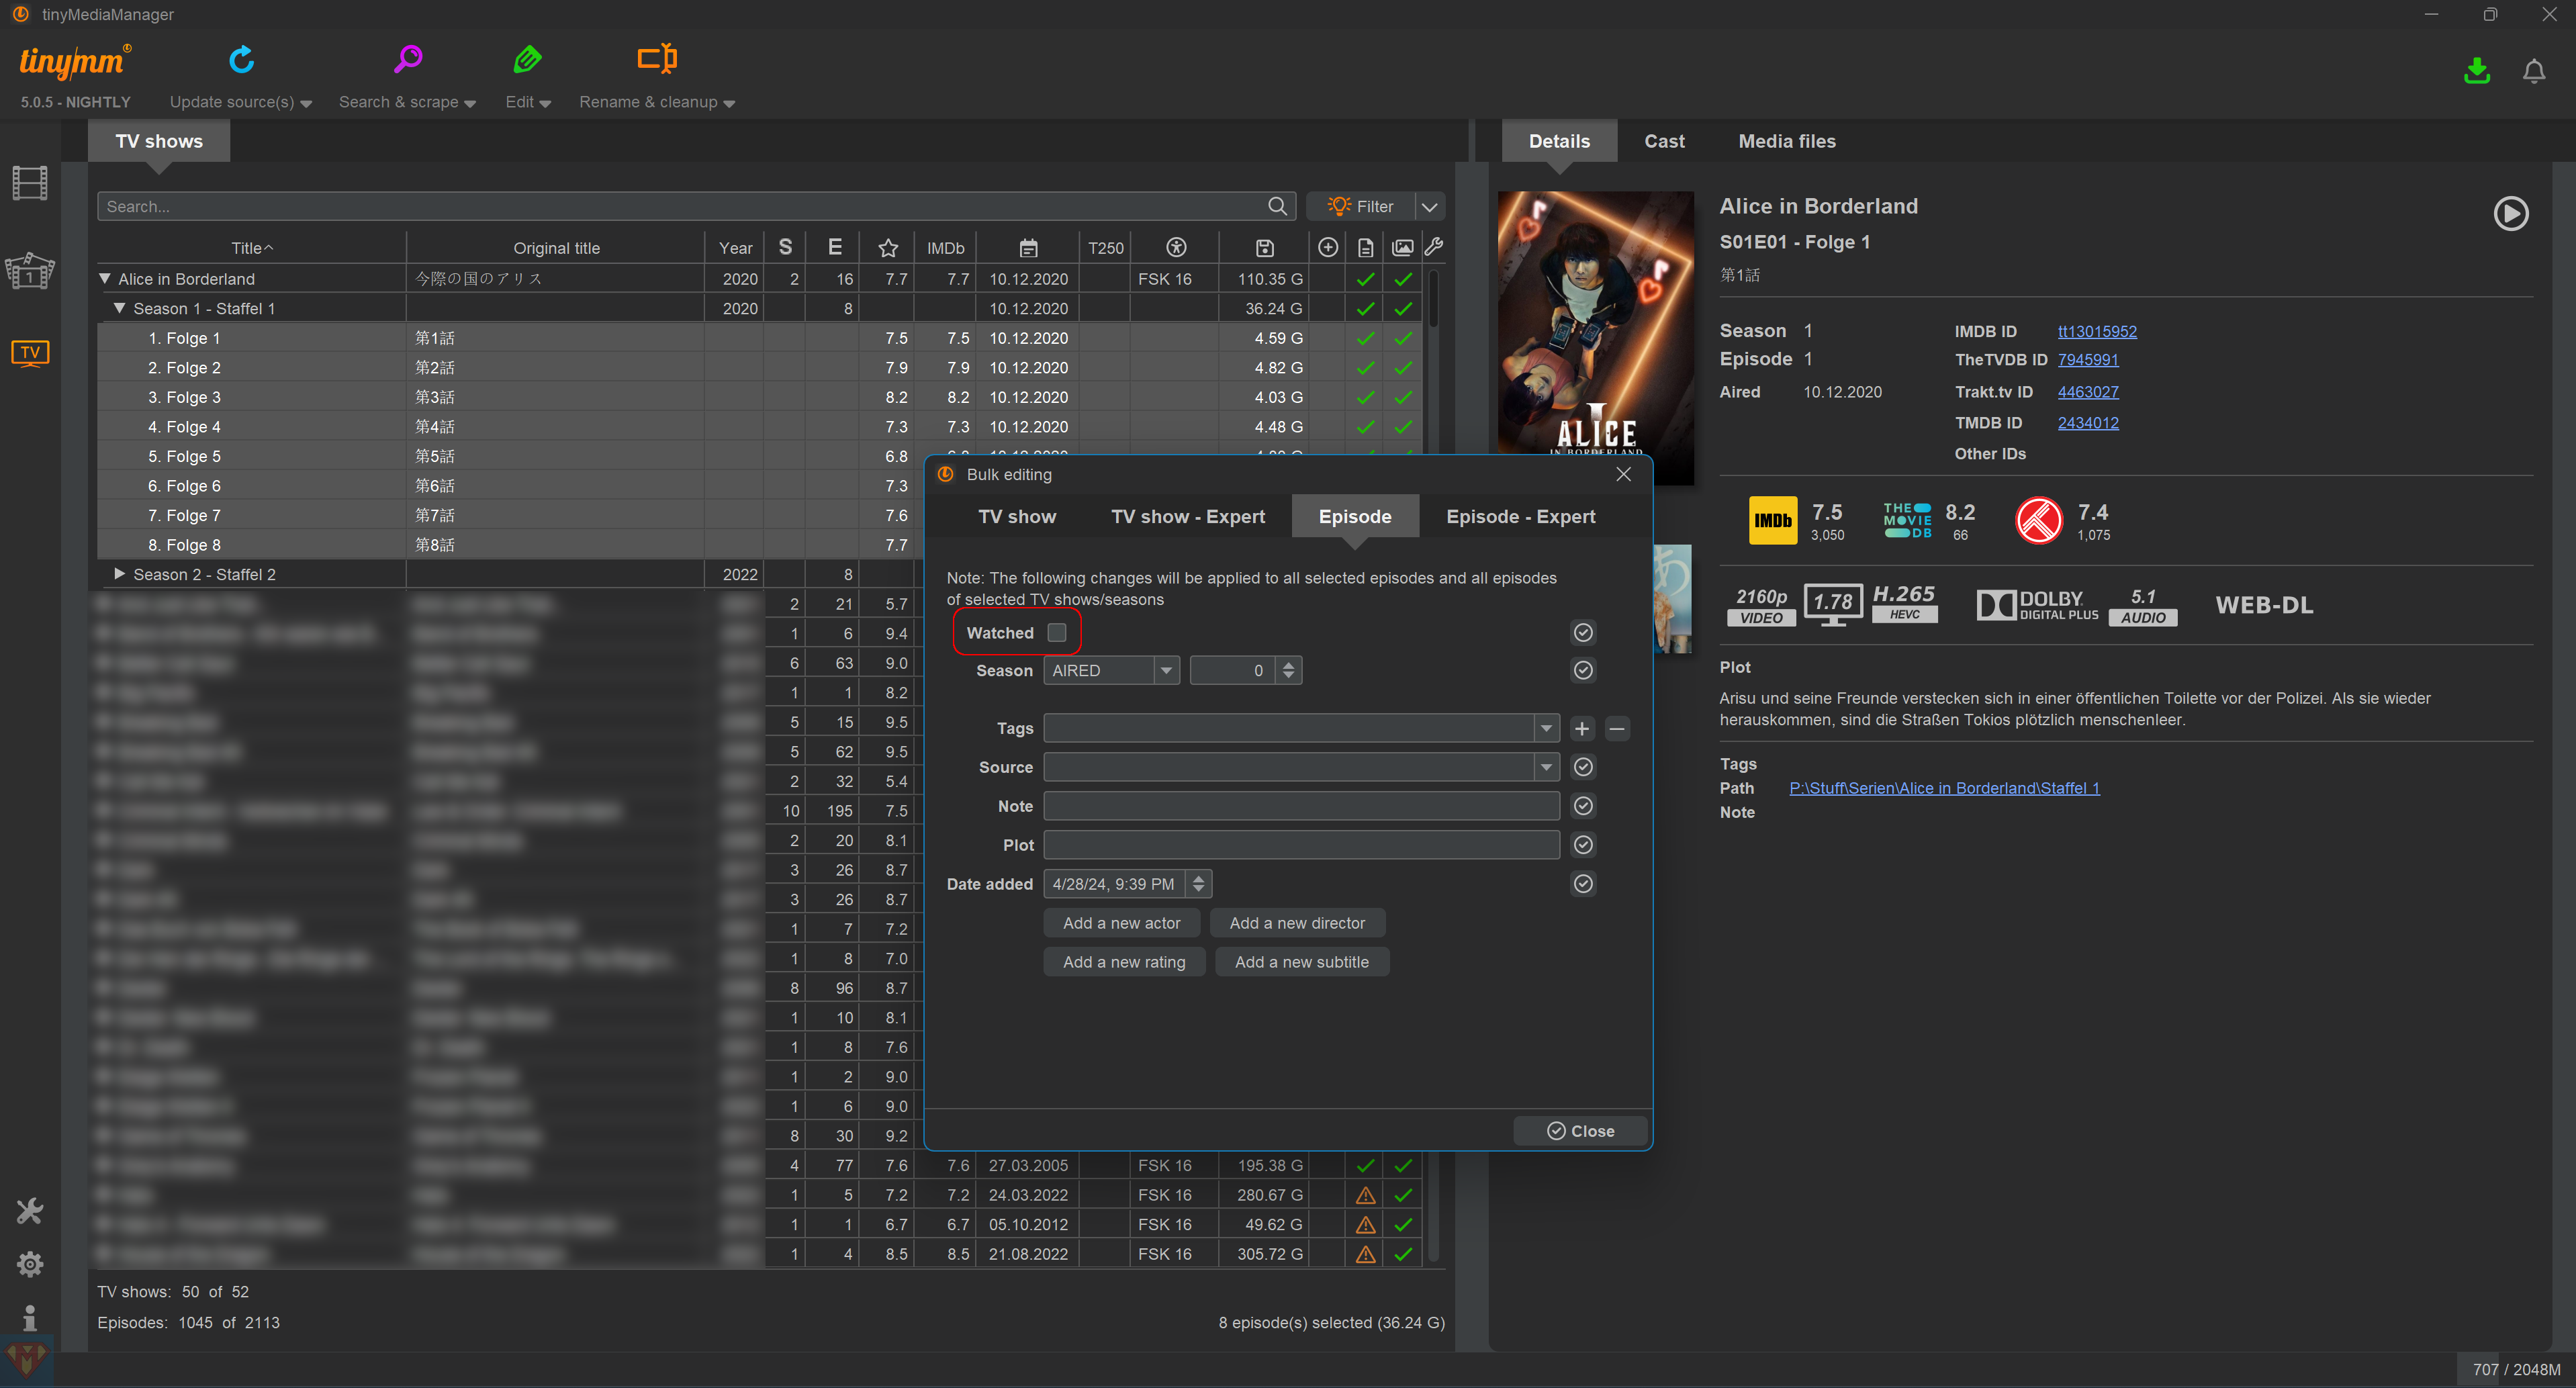Screen dimensions: 2576x1388
Task: Open the notifications bell
Action: tap(2533, 71)
